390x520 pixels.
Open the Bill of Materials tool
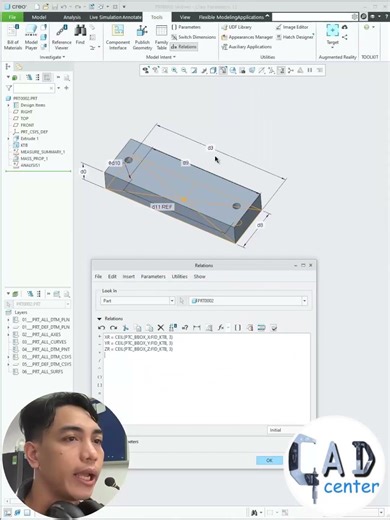pyautogui.click(x=13, y=37)
